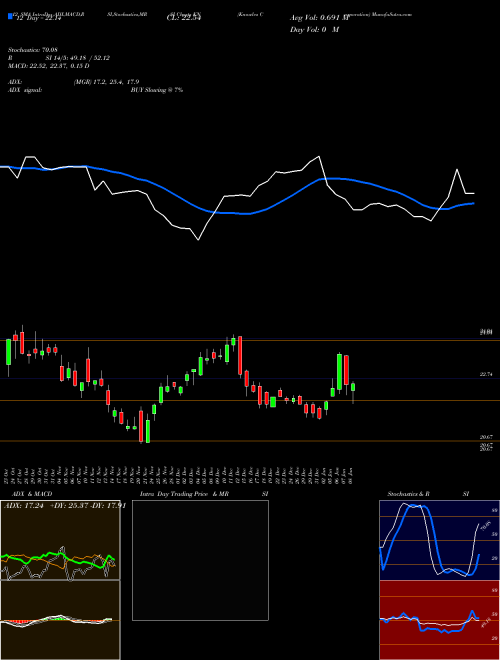Click the empty Intra Day Trading Price chart box
The height and width of the screenshot is (660, 500).
tap(200, 560)
